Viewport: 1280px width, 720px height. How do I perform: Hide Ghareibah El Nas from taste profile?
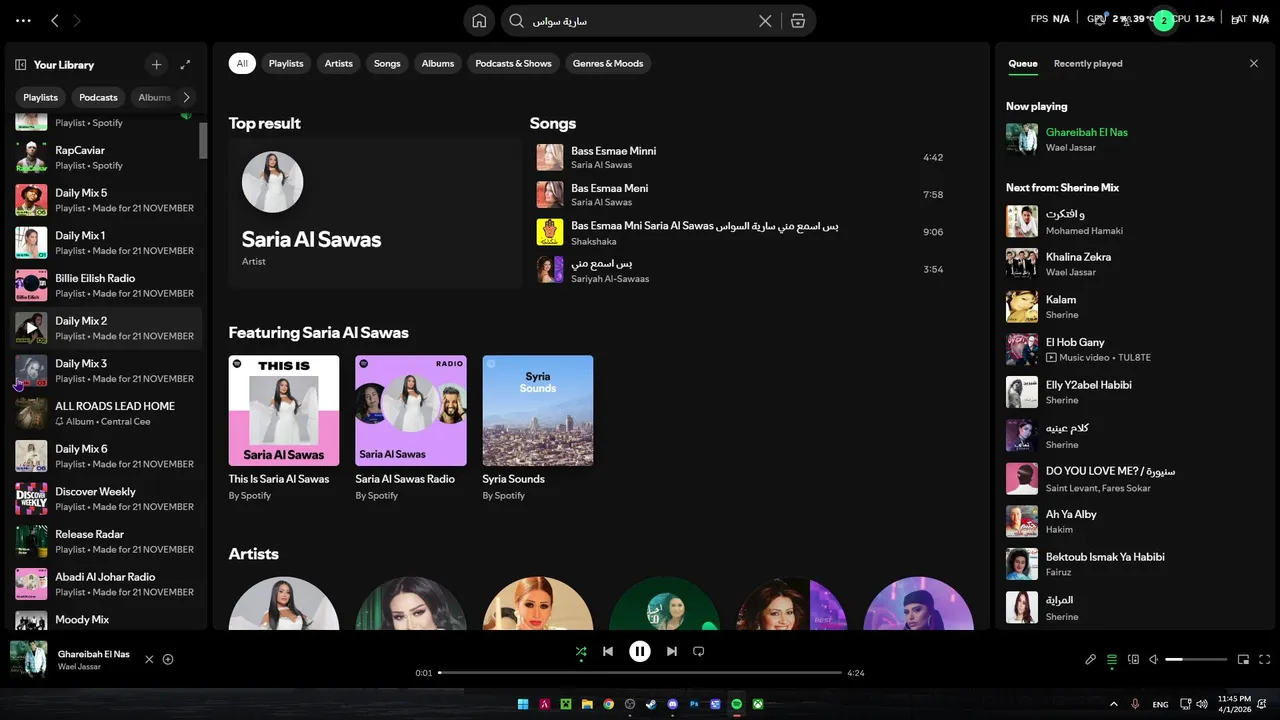tap(149, 659)
